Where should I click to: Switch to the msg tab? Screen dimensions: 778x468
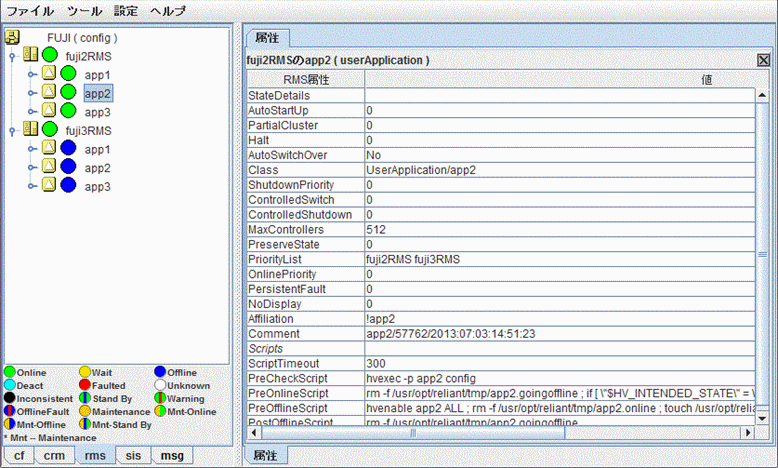(x=172, y=456)
